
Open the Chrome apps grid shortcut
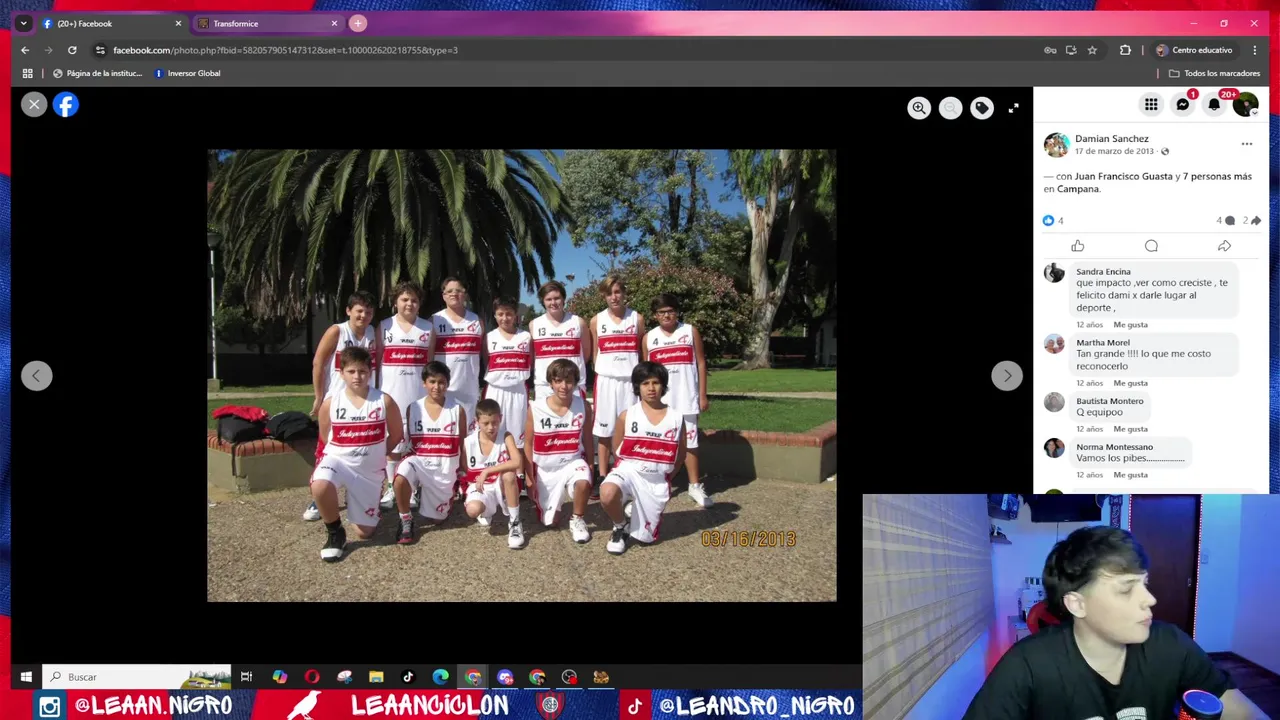pos(27,73)
